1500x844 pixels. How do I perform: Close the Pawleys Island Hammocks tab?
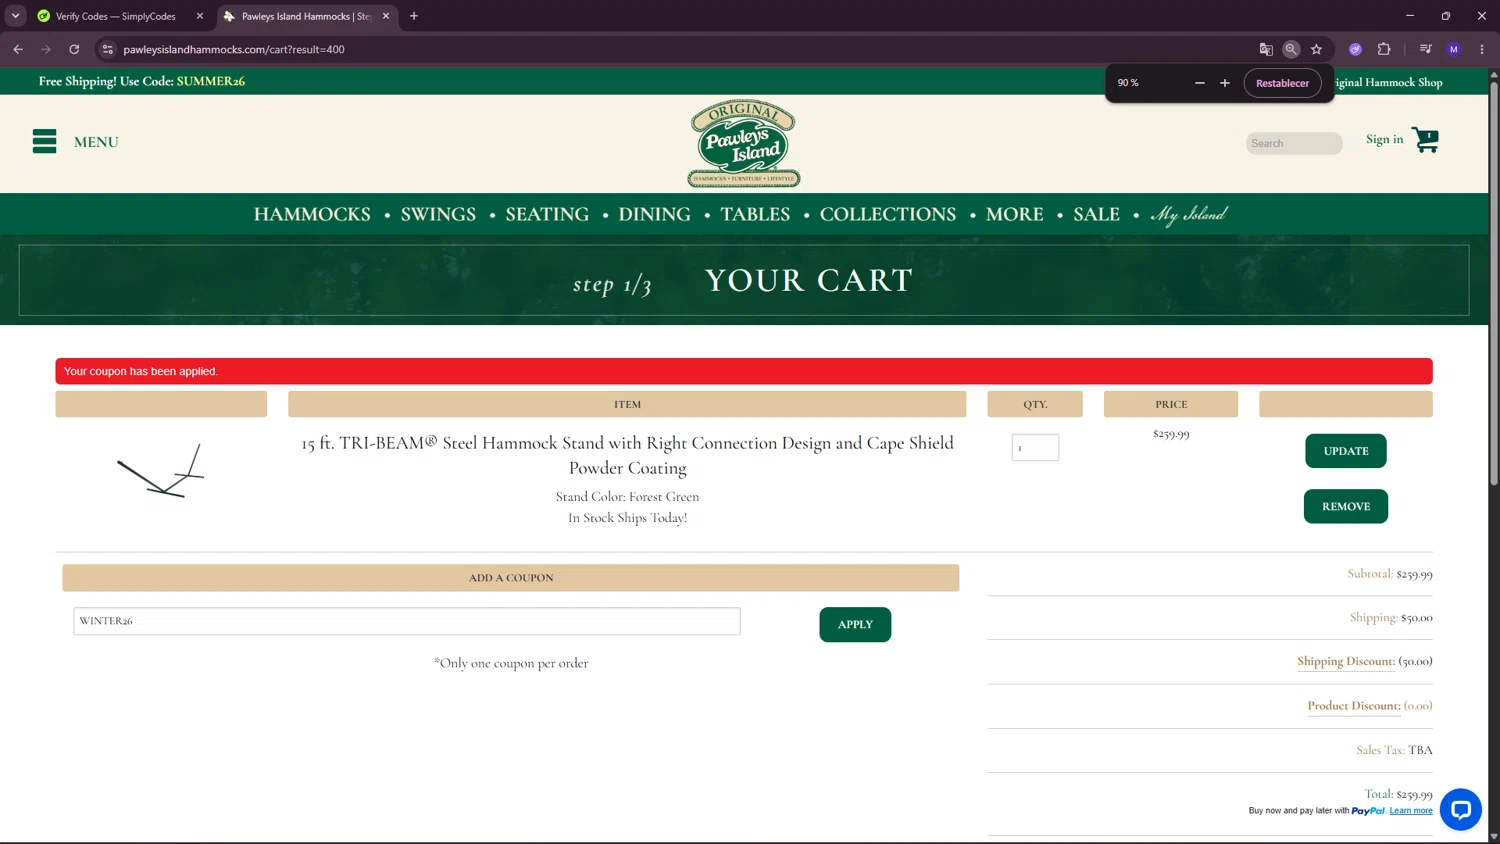click(386, 16)
